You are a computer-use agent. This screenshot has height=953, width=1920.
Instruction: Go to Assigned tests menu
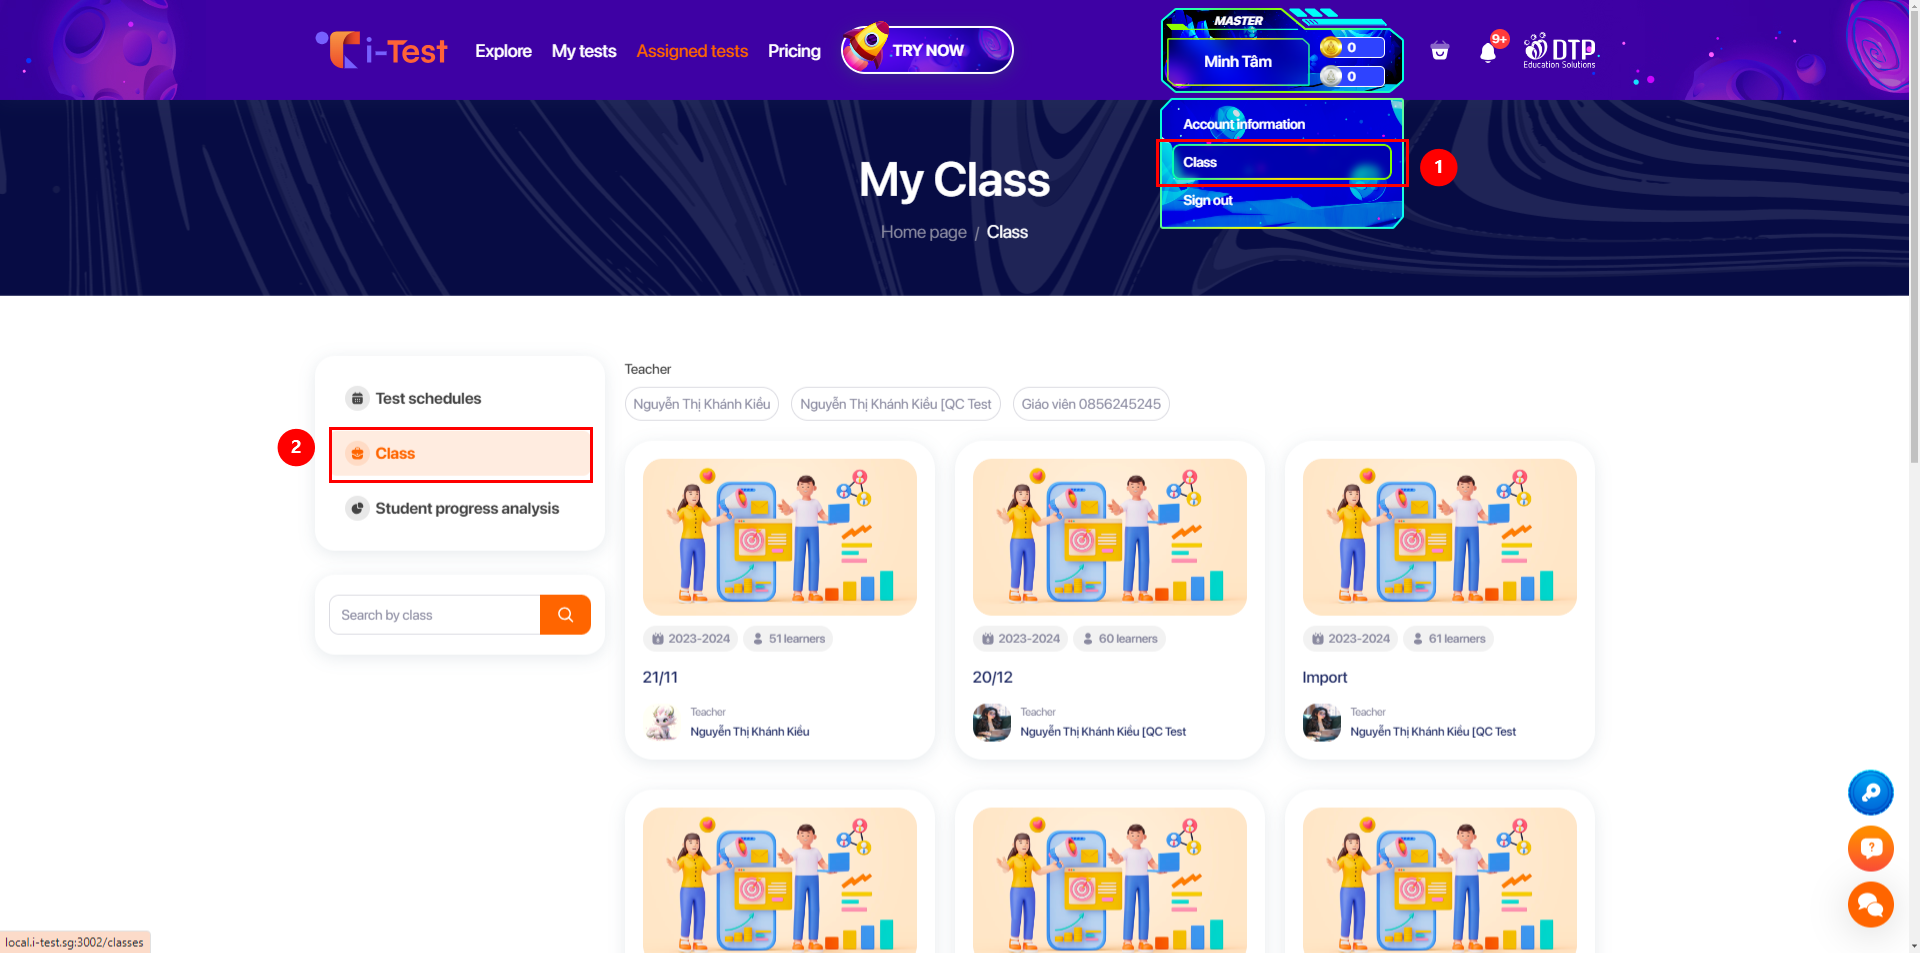692,51
